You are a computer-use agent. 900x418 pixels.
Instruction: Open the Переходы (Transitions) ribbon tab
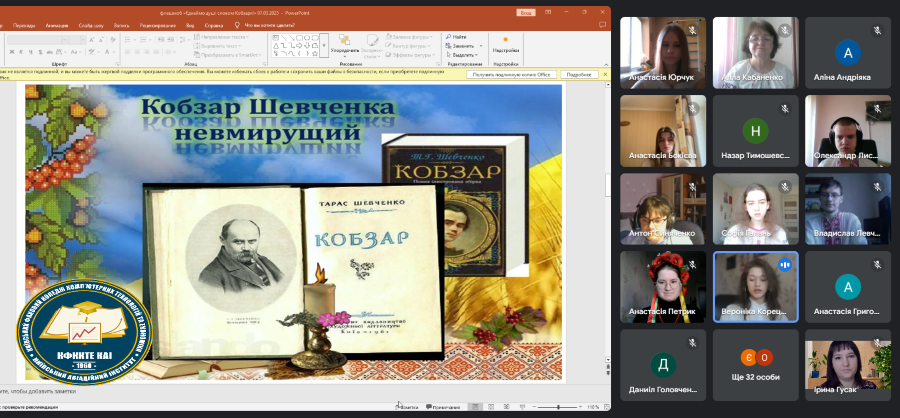[24, 25]
